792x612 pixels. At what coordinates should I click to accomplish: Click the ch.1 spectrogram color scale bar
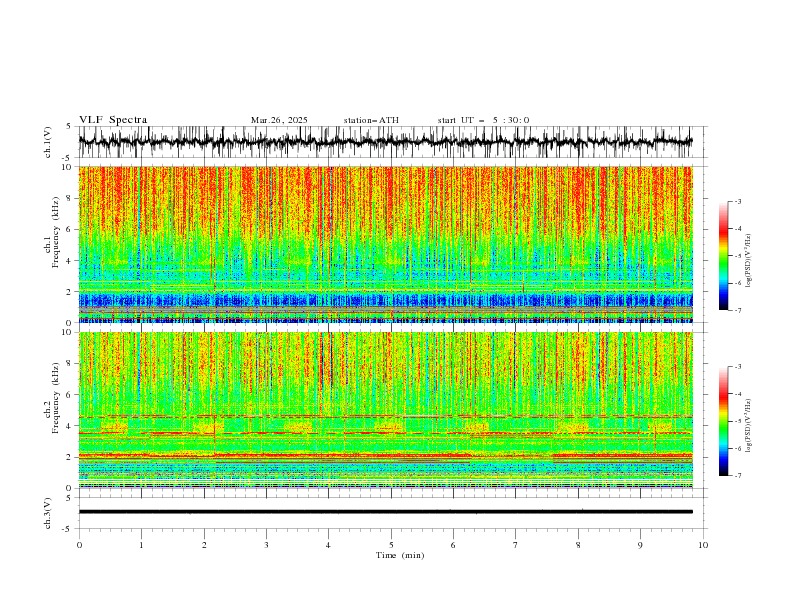[723, 256]
